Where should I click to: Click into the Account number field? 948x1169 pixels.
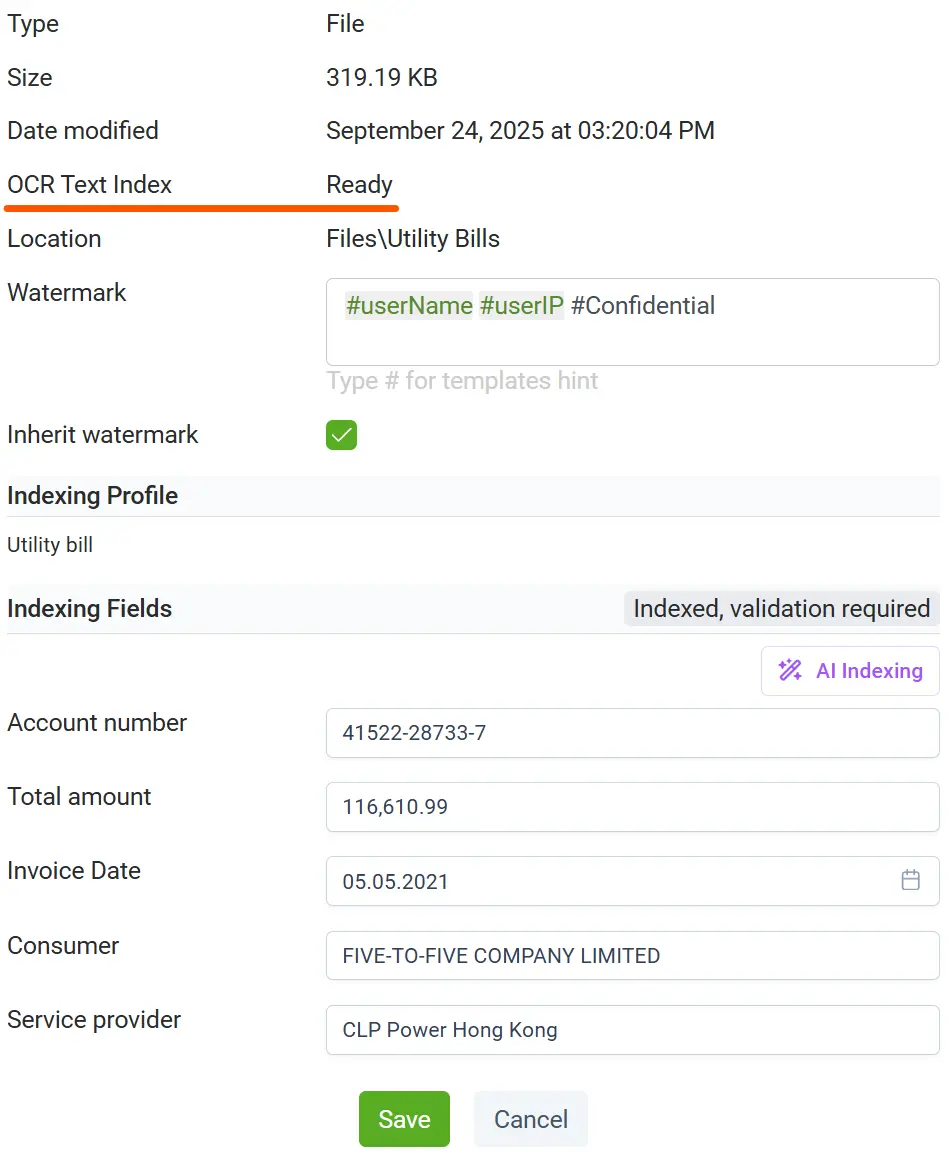point(632,733)
